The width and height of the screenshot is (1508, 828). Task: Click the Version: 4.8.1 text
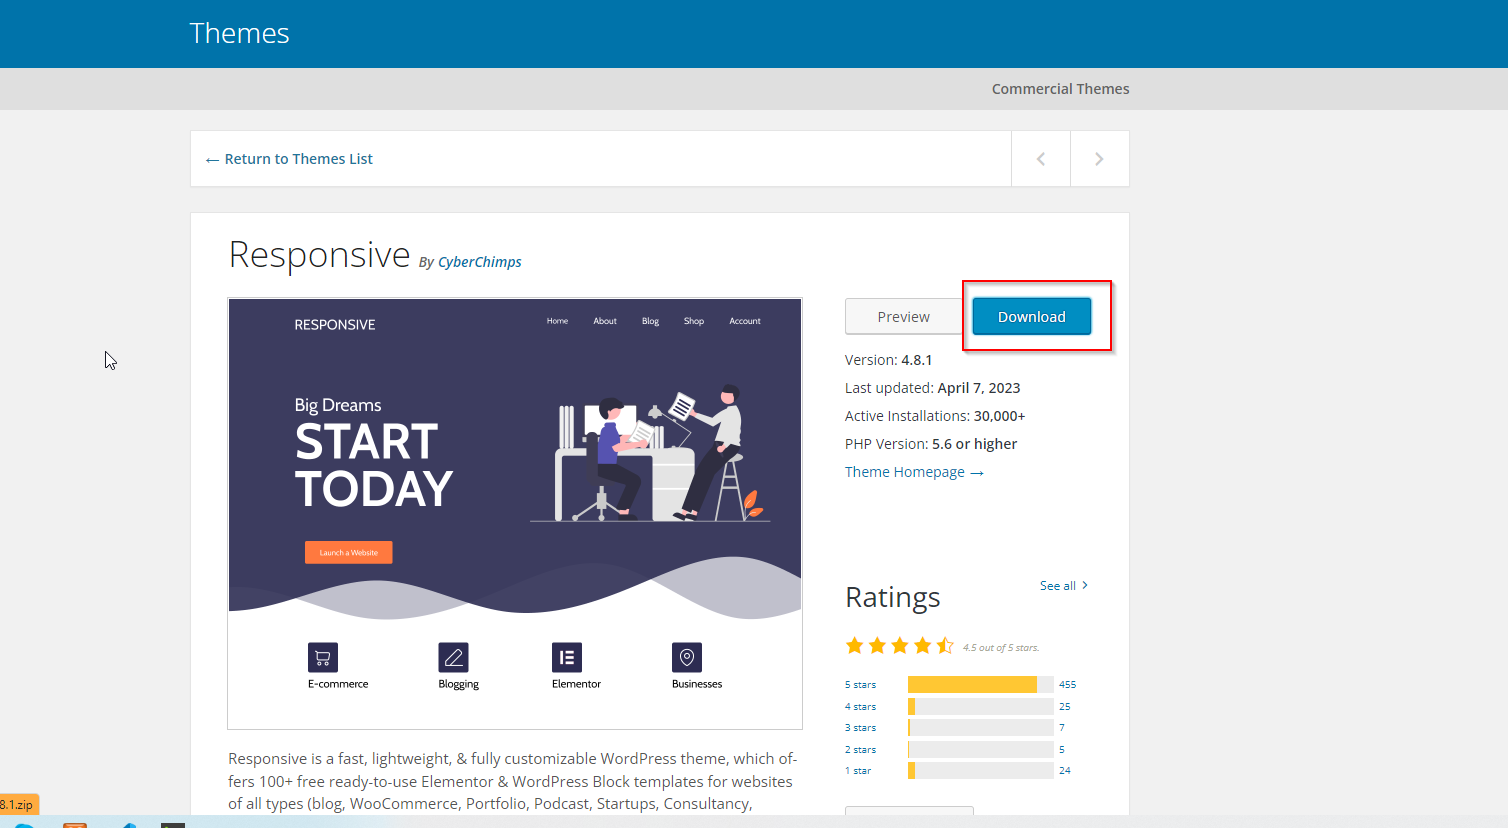pos(889,360)
